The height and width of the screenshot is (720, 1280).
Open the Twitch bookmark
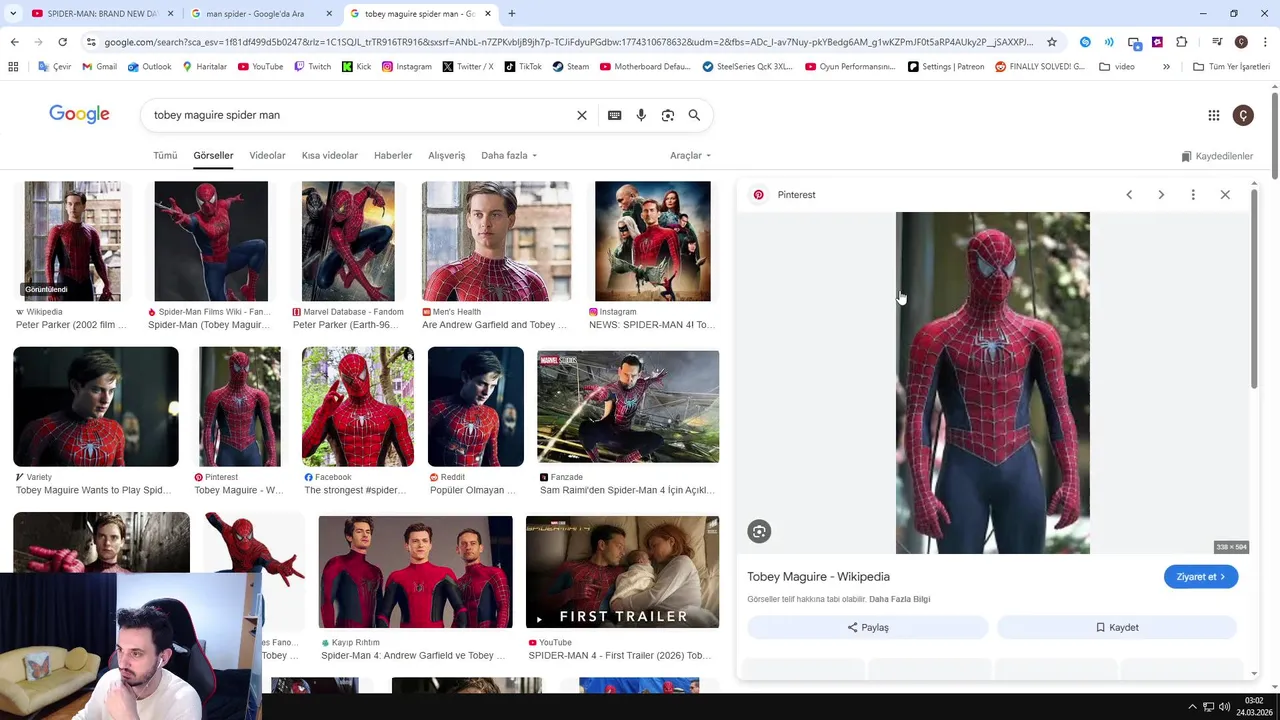312,67
